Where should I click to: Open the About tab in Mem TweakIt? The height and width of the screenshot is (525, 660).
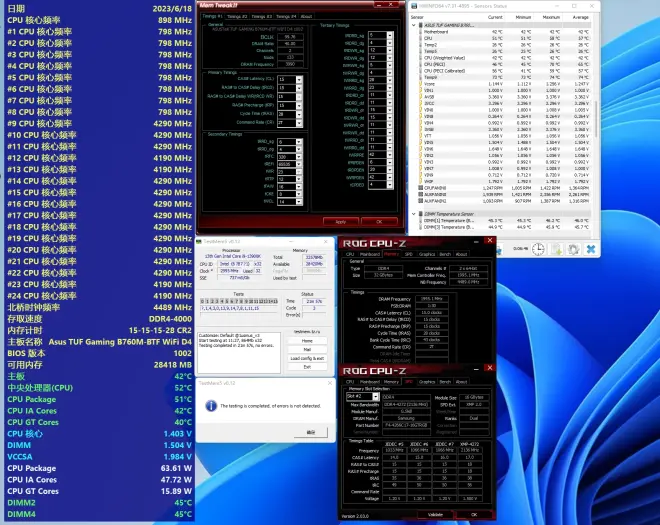308,16
